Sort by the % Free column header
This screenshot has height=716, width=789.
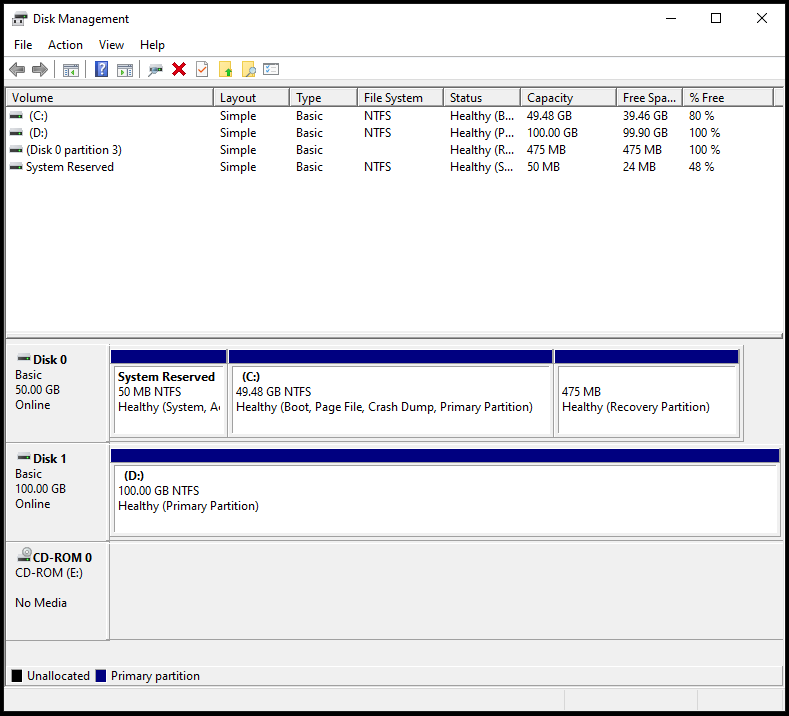click(728, 98)
